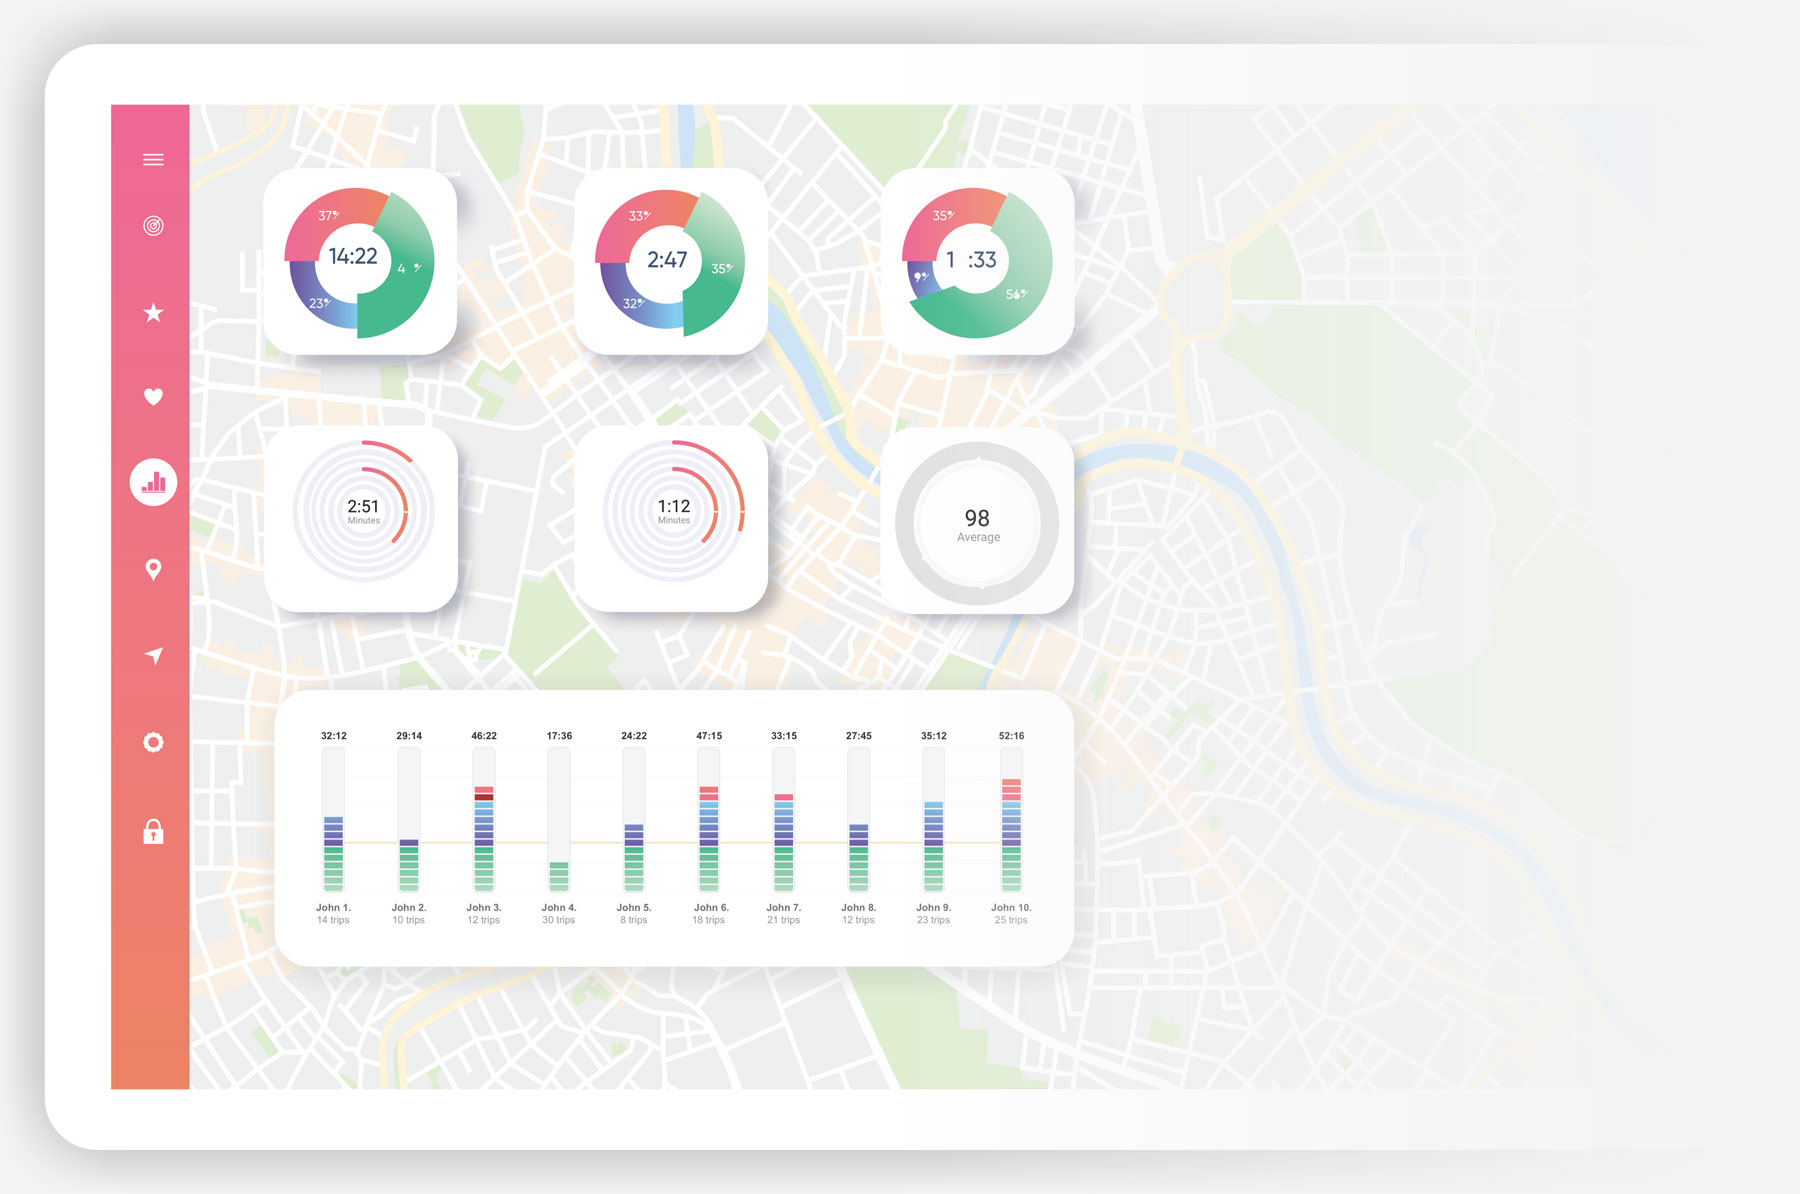1800x1194 pixels.
Task: Select the 1:12 Minutes radial gauge card
Action: [x=672, y=519]
